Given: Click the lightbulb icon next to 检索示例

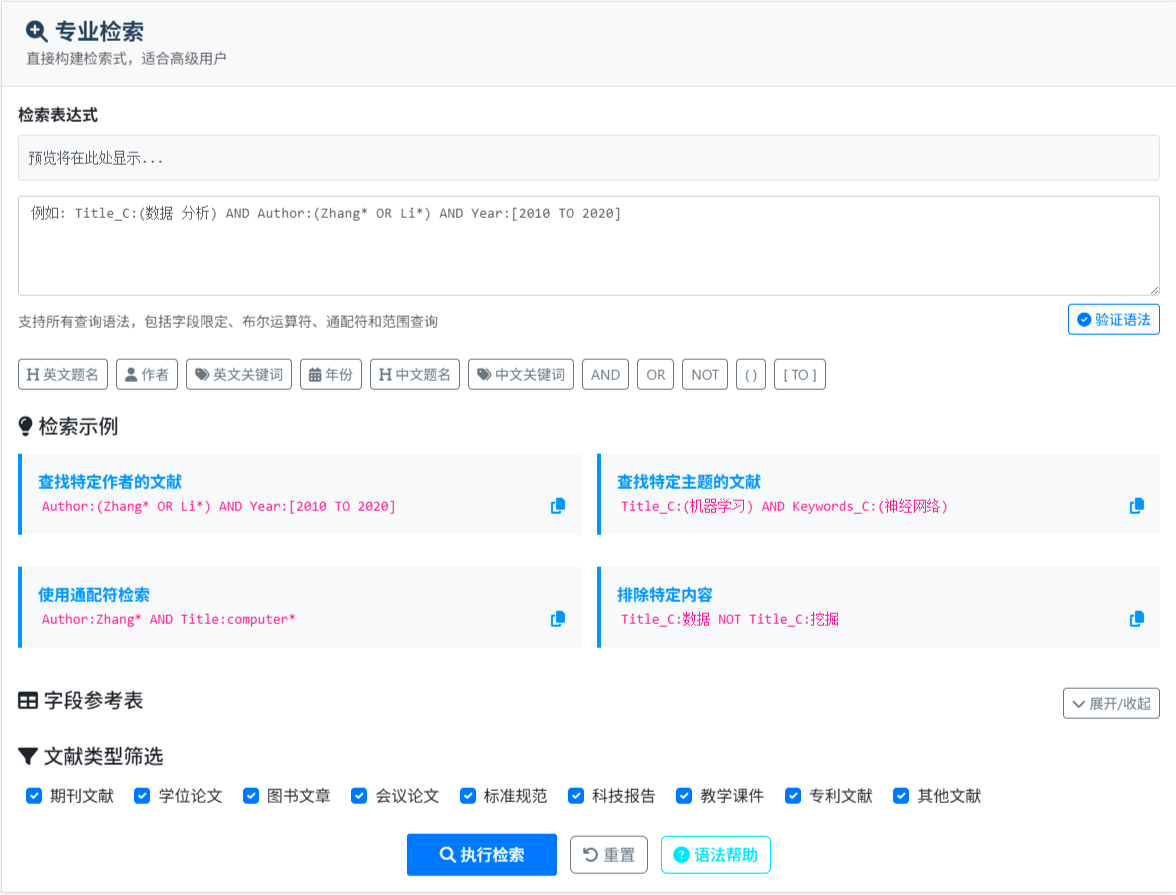Looking at the screenshot, I should (26, 426).
